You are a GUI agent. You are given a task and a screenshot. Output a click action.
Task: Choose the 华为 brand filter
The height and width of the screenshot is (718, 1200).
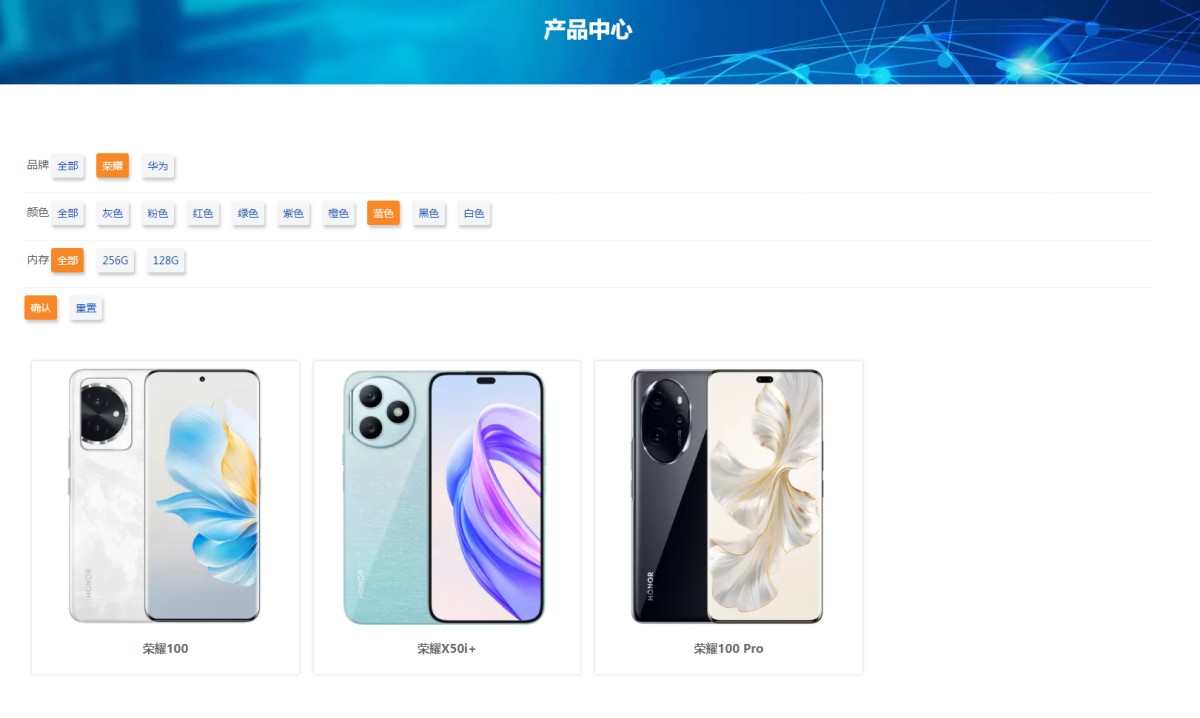pyautogui.click(x=158, y=166)
